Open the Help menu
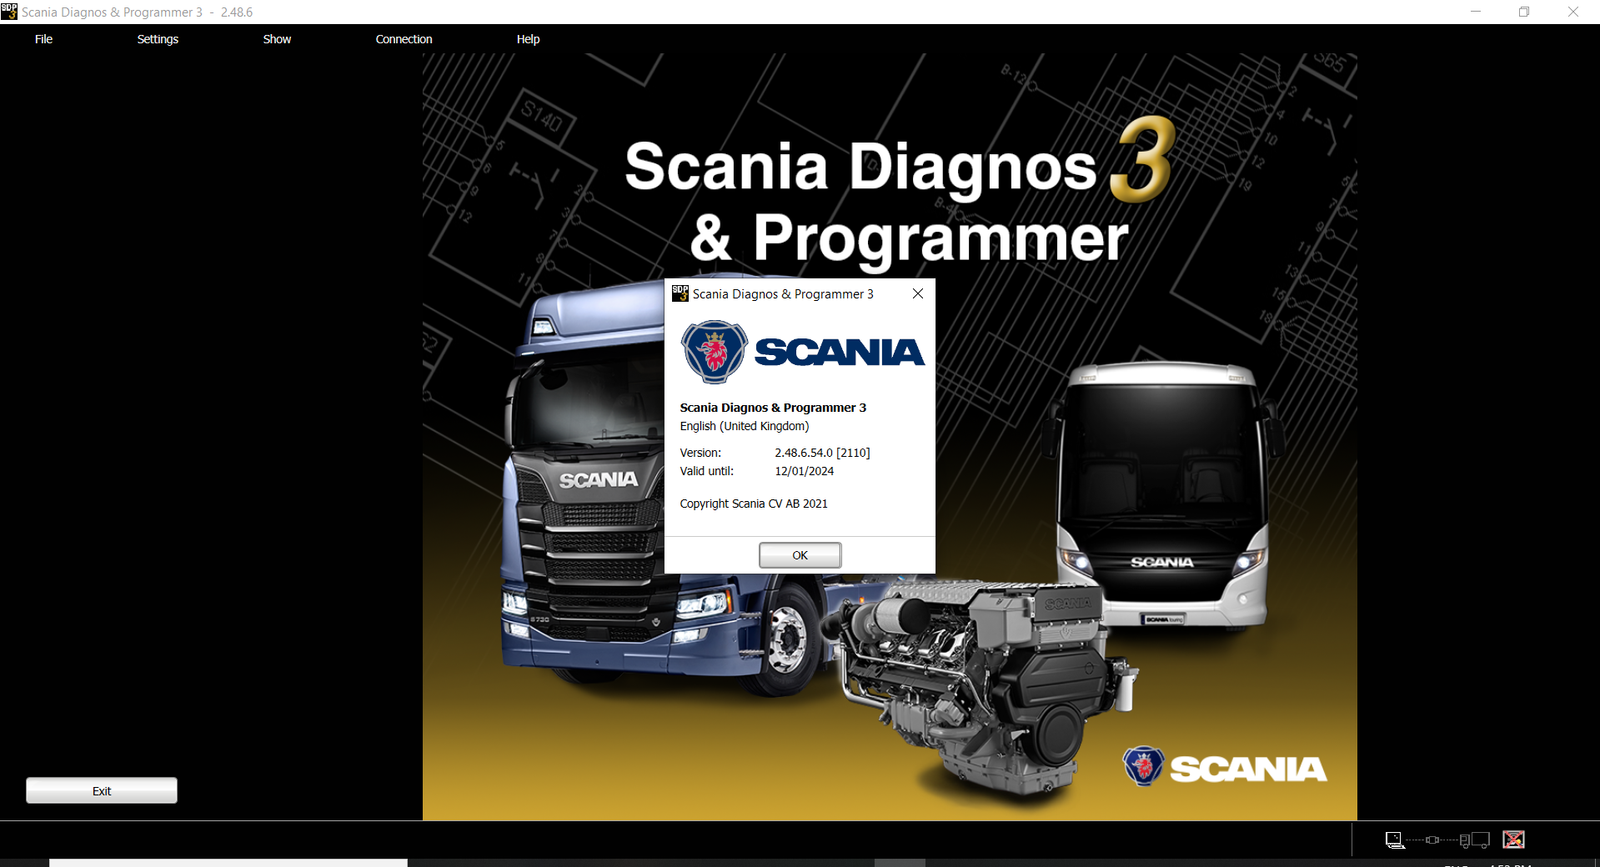The image size is (1600, 867). click(x=528, y=39)
